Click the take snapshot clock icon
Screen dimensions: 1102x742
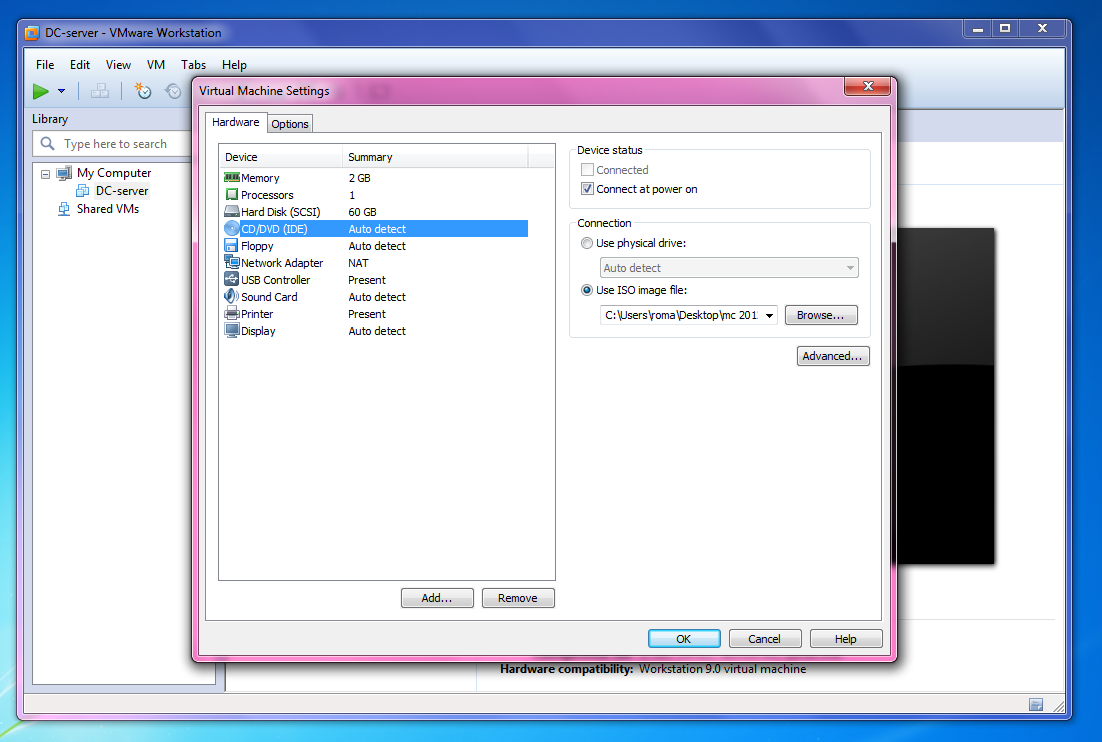[x=143, y=91]
